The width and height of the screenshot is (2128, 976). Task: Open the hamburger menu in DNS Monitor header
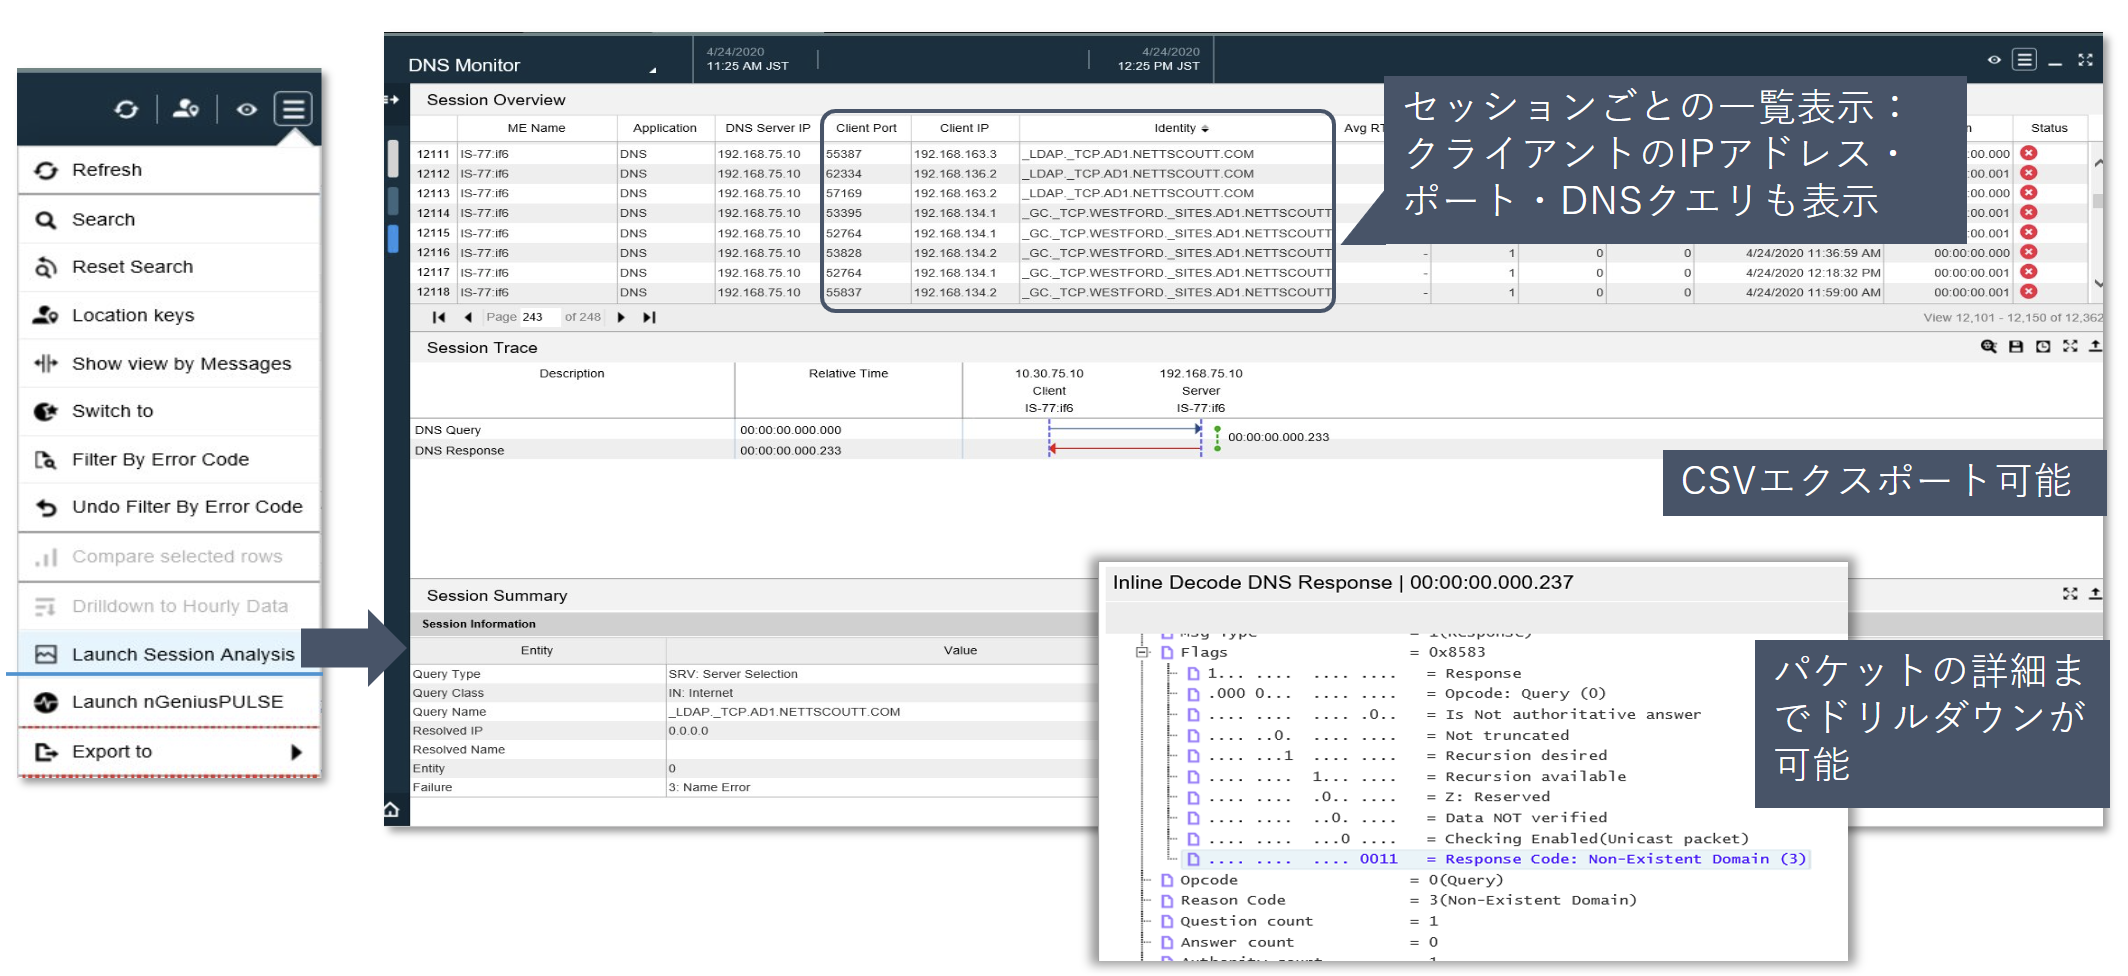pos(2024,60)
